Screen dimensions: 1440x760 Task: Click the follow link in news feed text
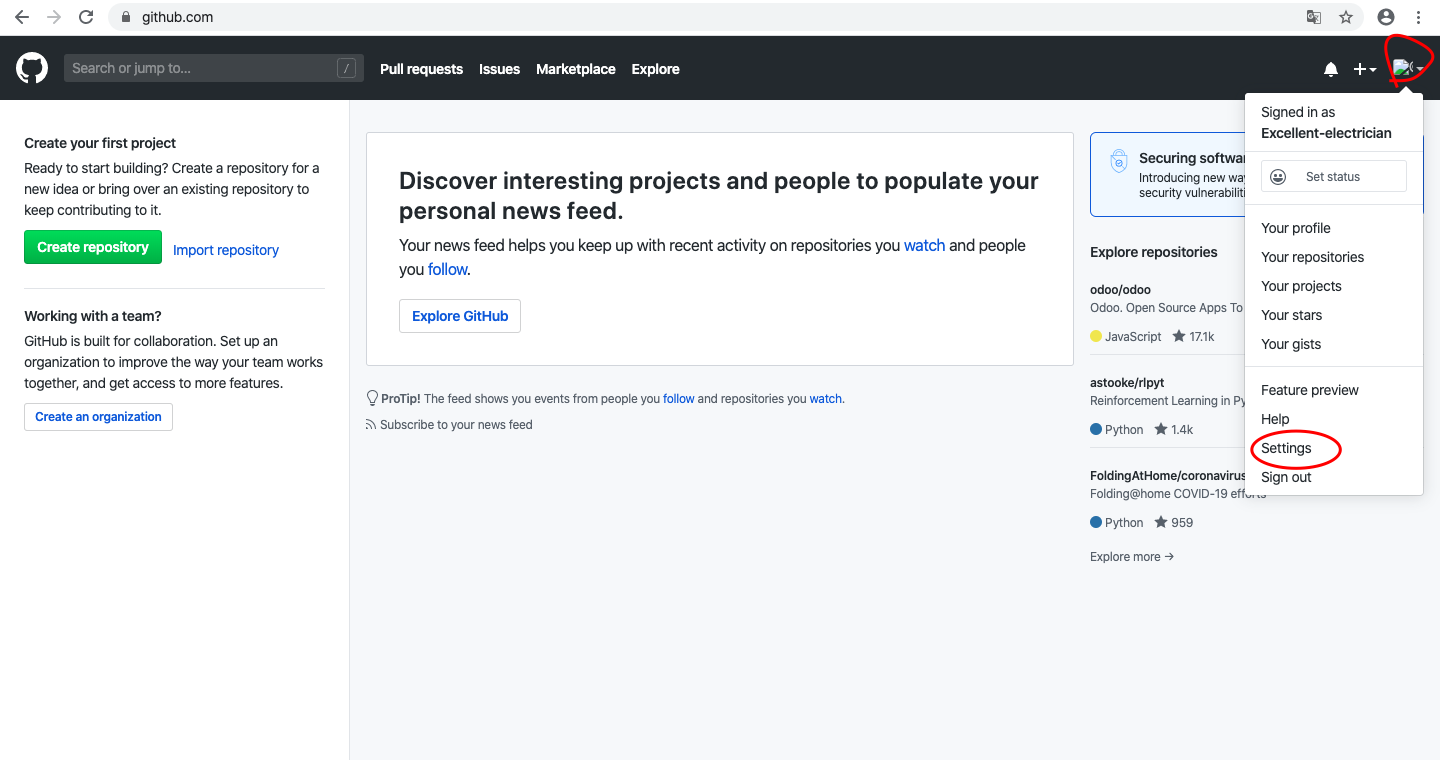[x=447, y=269]
